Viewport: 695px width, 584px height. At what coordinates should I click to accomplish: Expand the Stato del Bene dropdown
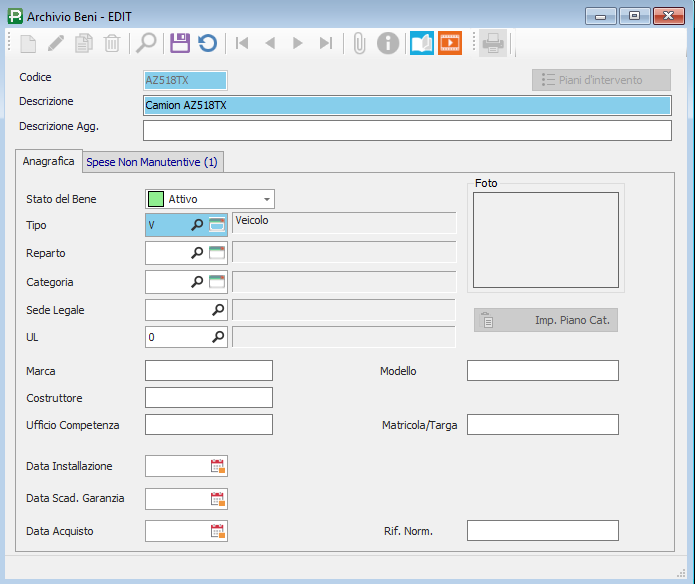coord(267,199)
